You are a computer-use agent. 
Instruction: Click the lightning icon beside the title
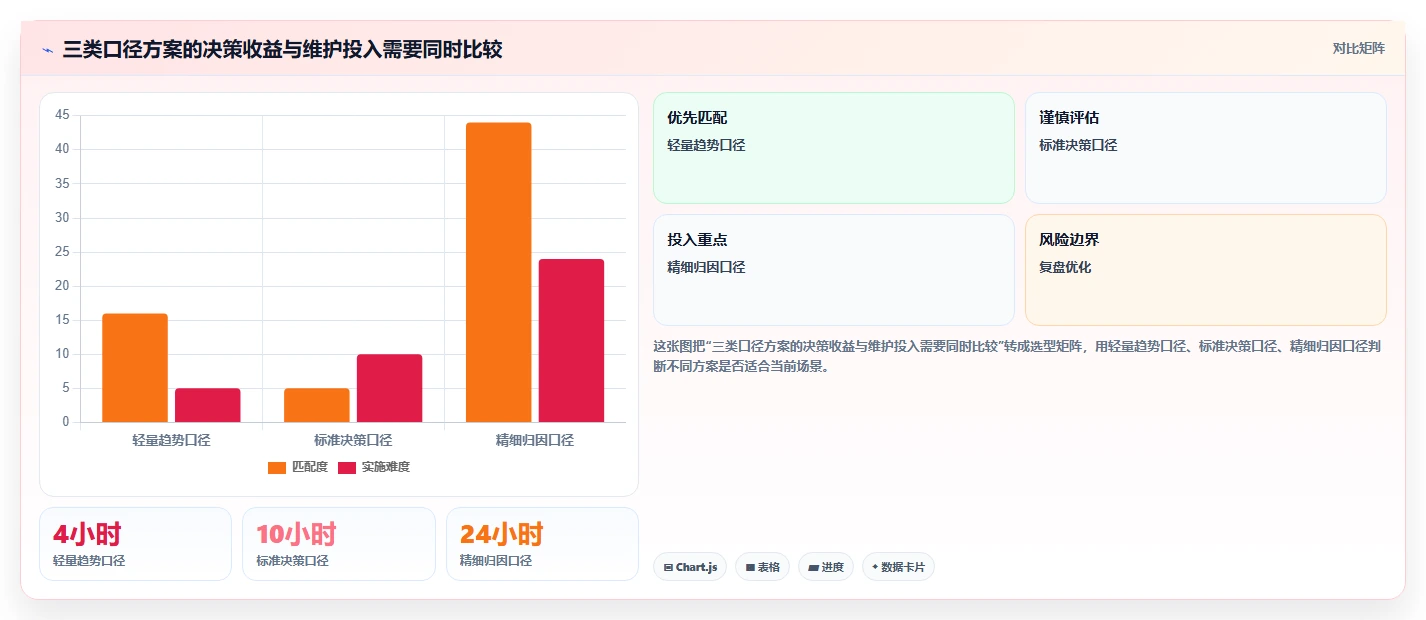coord(48,50)
